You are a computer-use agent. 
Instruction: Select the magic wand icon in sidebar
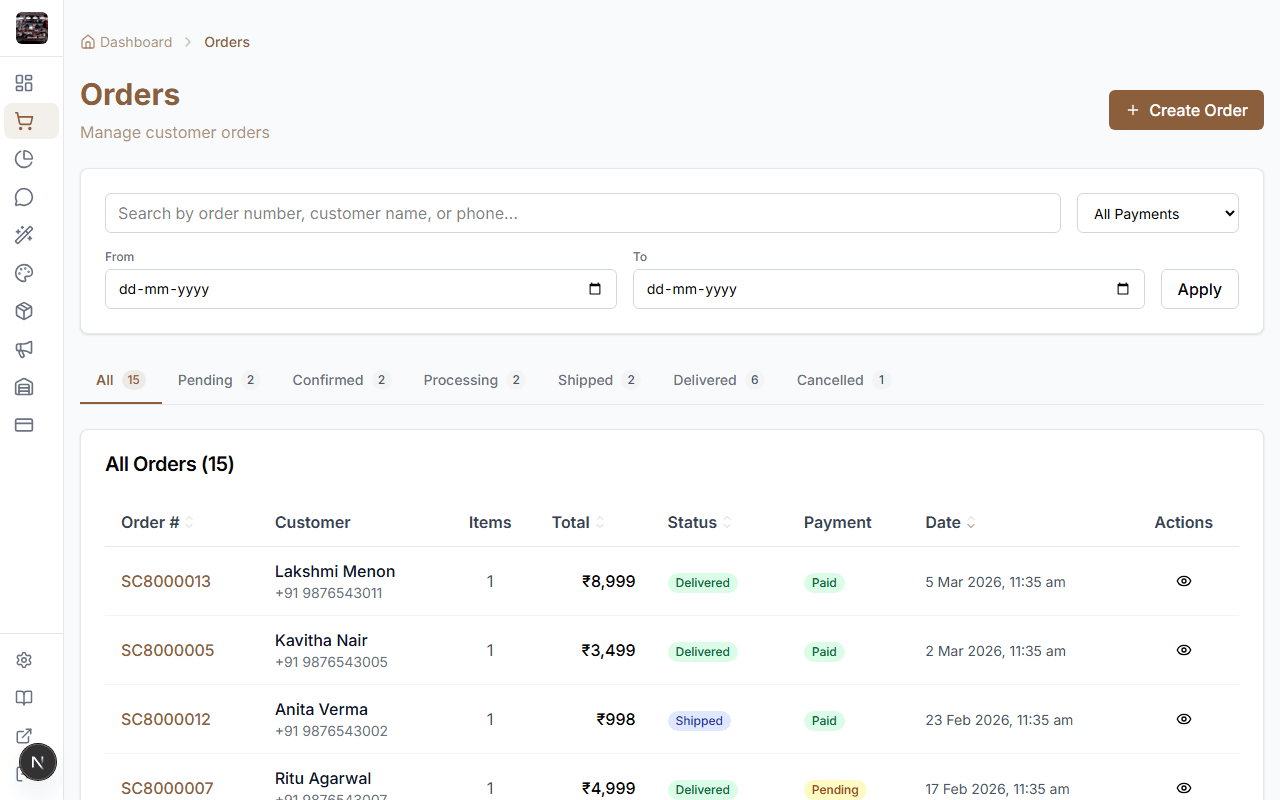click(x=24, y=235)
